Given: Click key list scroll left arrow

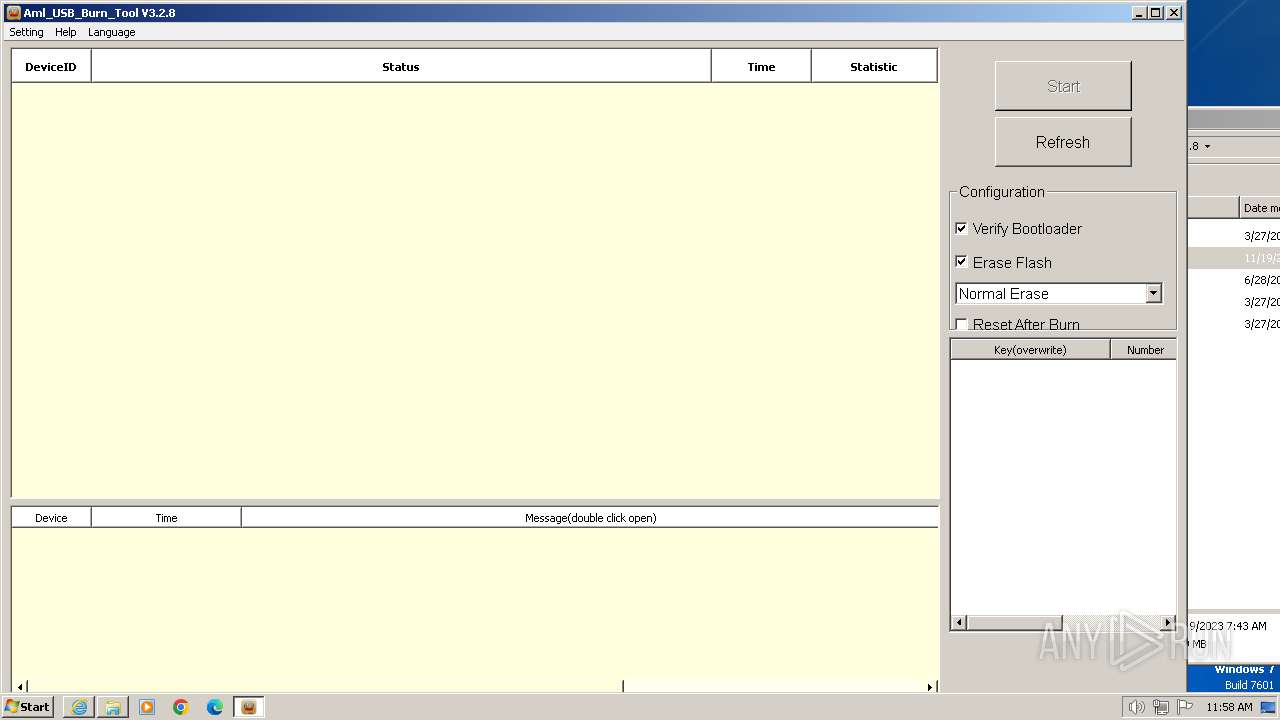Looking at the screenshot, I should click(959, 623).
